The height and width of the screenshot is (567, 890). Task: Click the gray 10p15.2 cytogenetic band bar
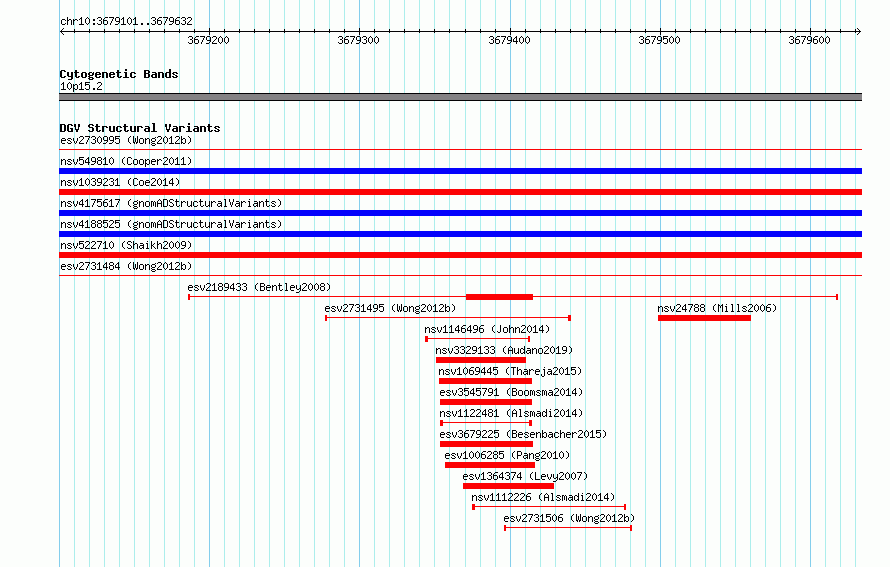point(460,97)
